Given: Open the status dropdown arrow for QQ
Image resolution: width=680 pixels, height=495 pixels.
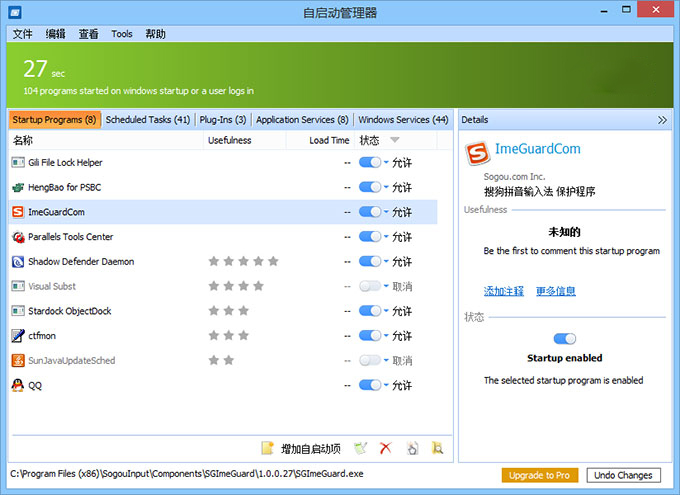Looking at the screenshot, I should pos(386,385).
